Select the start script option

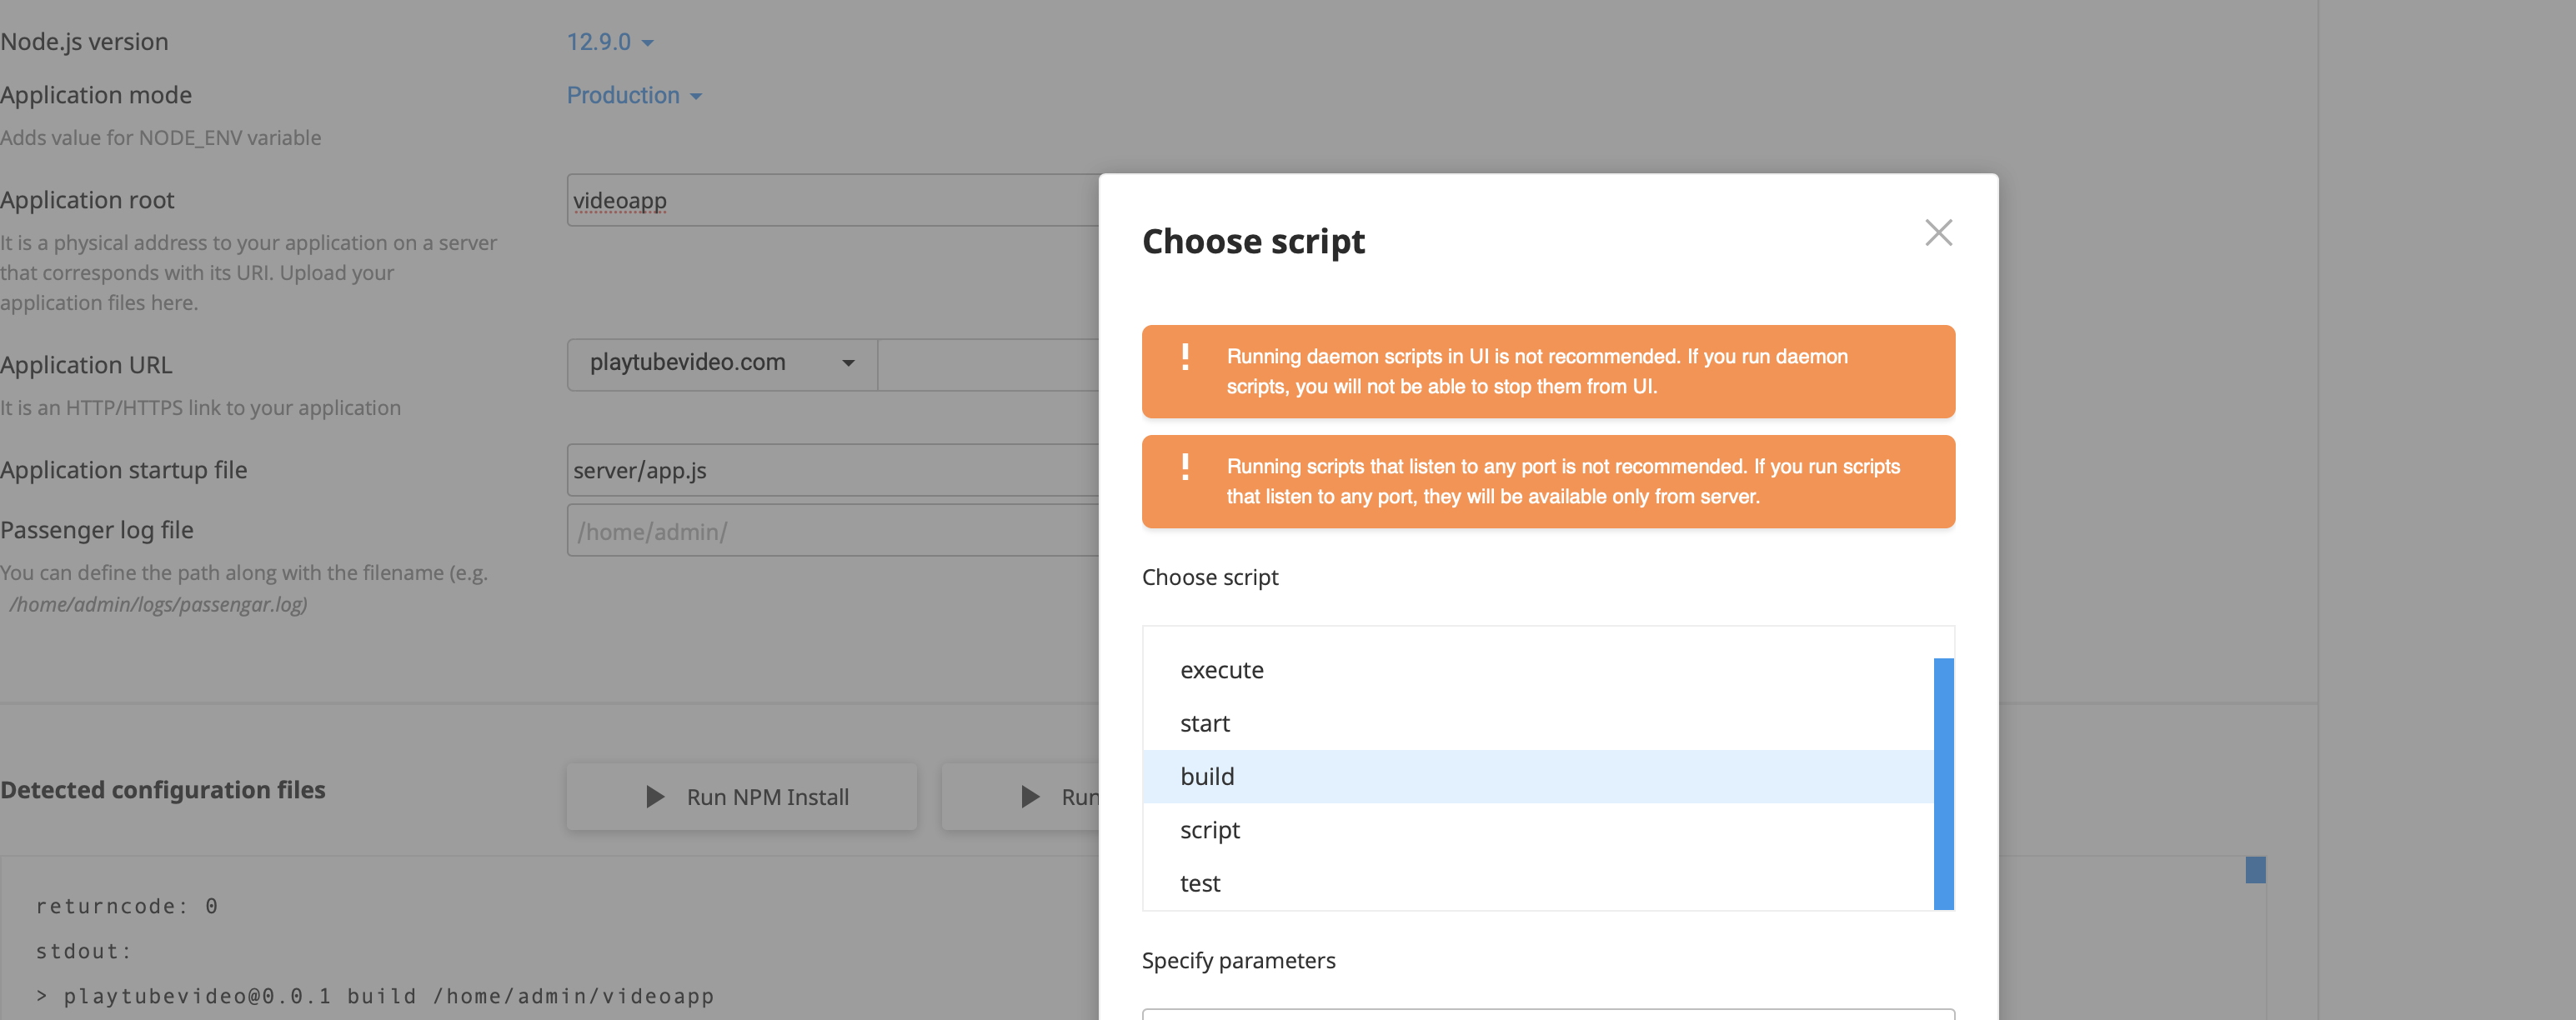1204,723
